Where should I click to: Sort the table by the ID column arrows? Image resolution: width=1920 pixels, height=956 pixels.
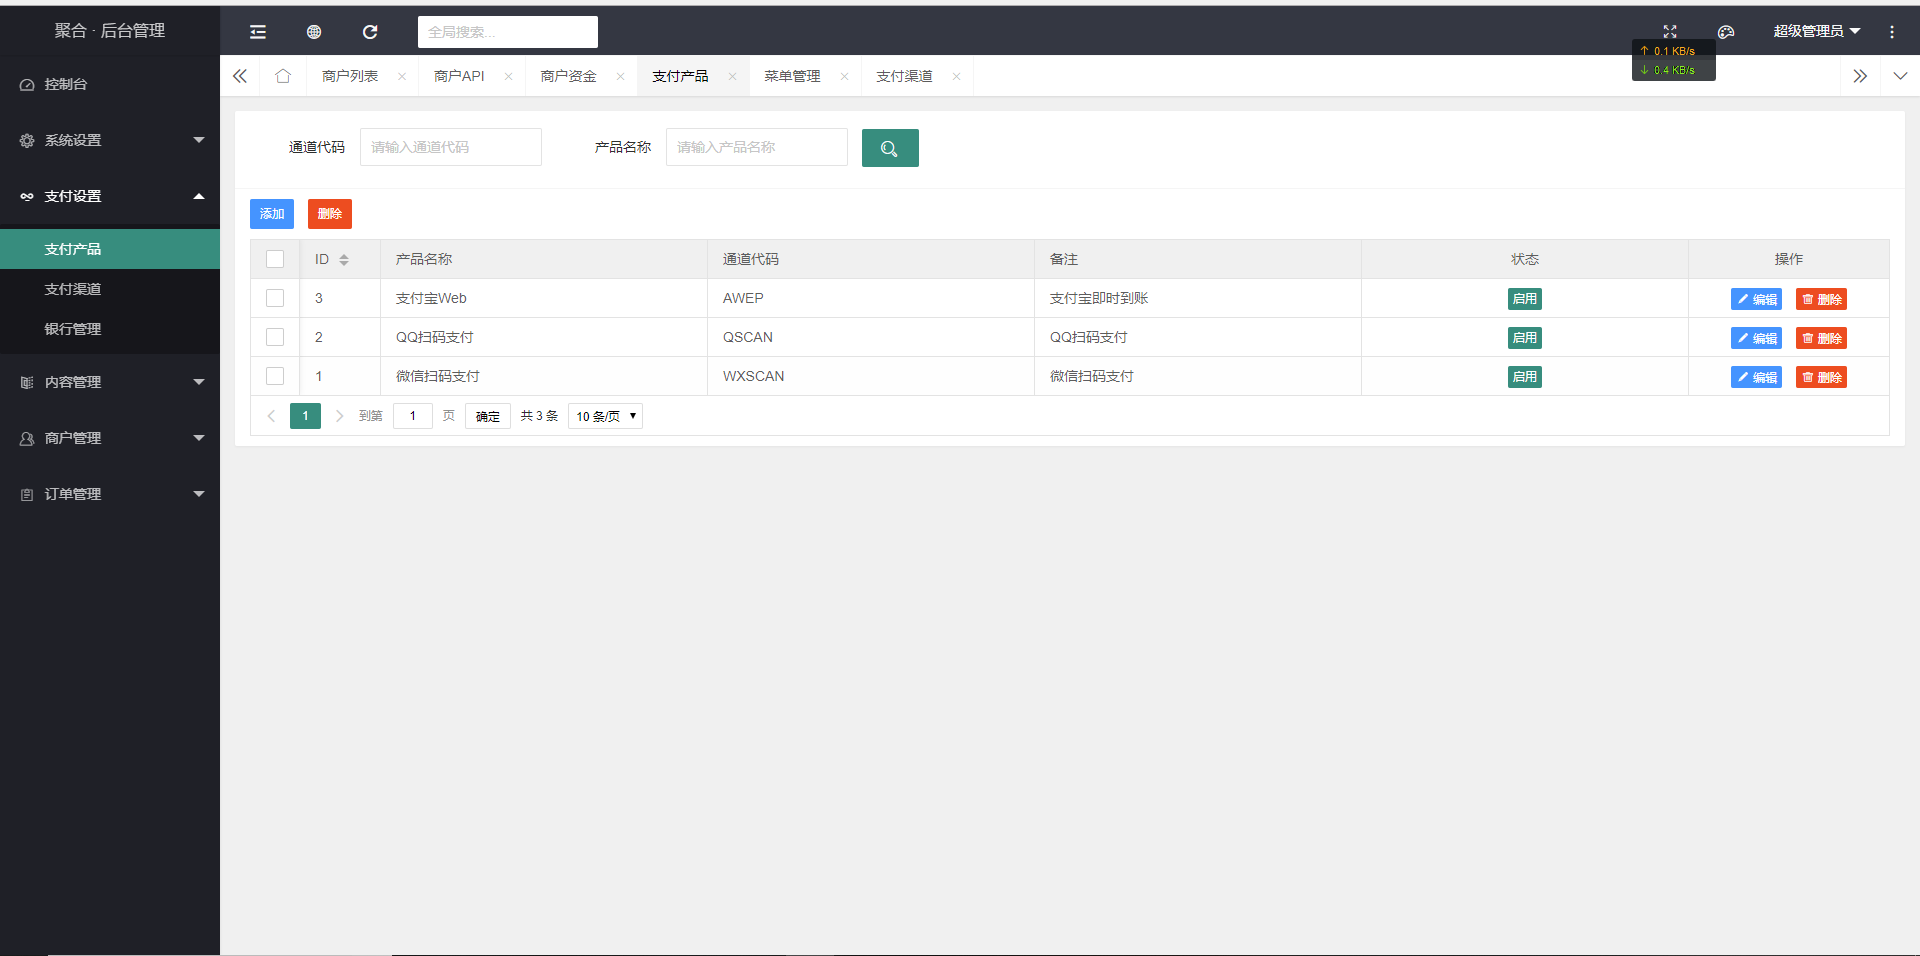click(x=344, y=260)
